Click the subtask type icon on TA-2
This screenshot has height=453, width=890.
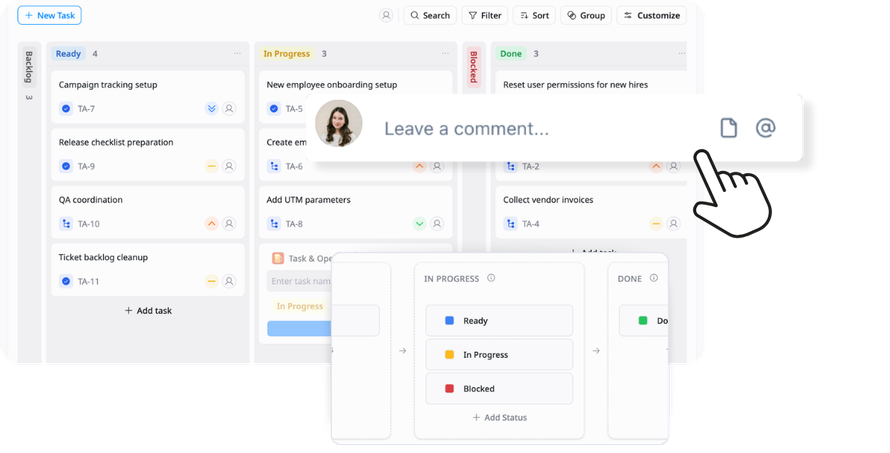511,166
